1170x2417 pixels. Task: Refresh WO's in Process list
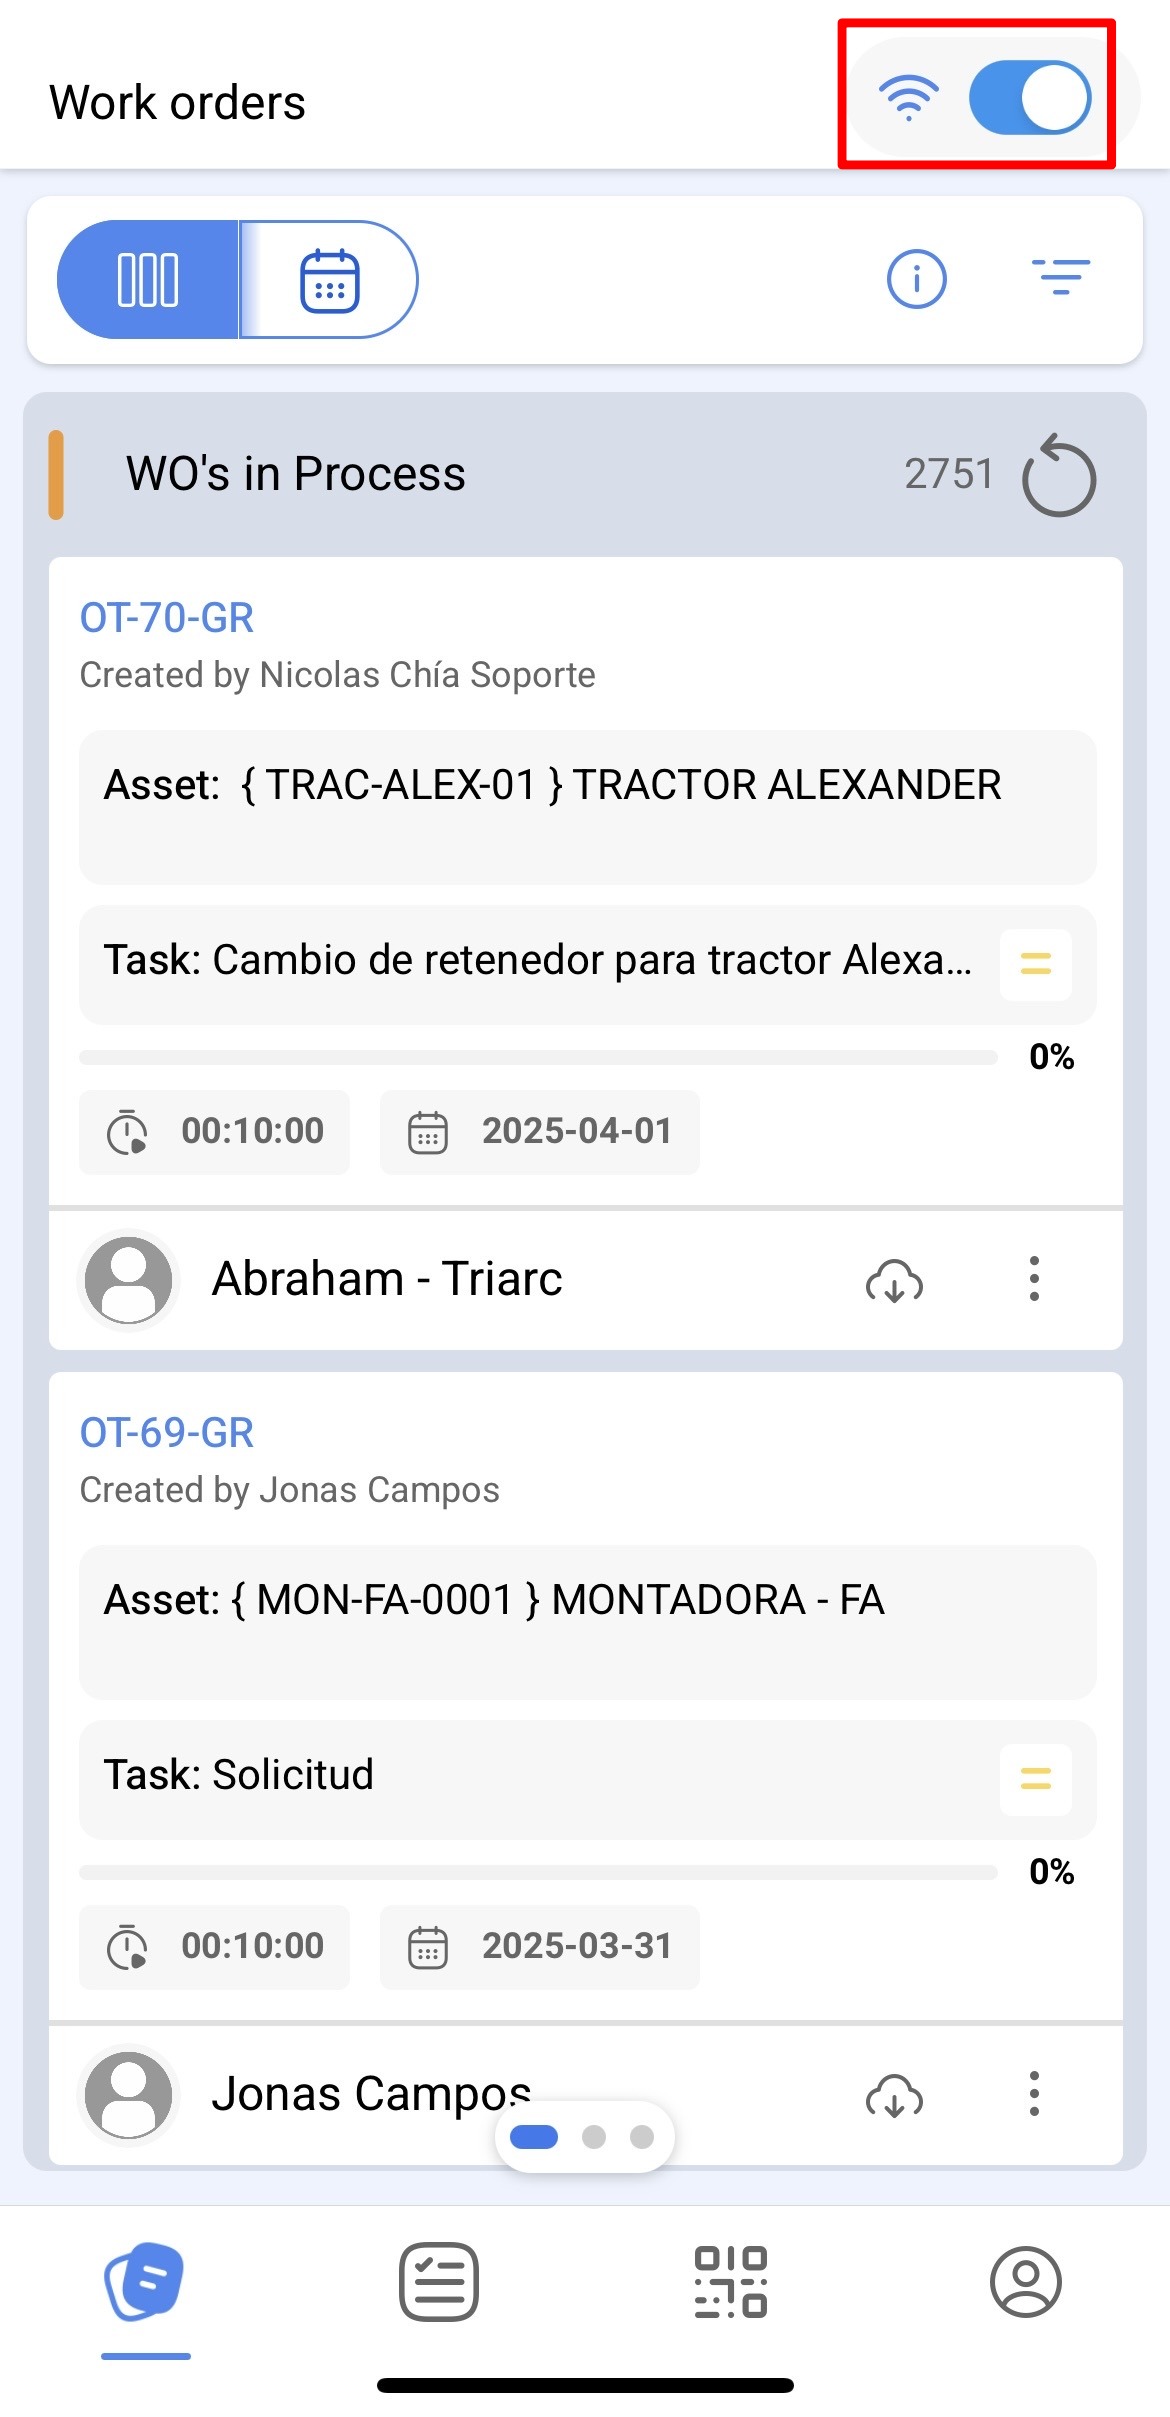pos(1059,476)
